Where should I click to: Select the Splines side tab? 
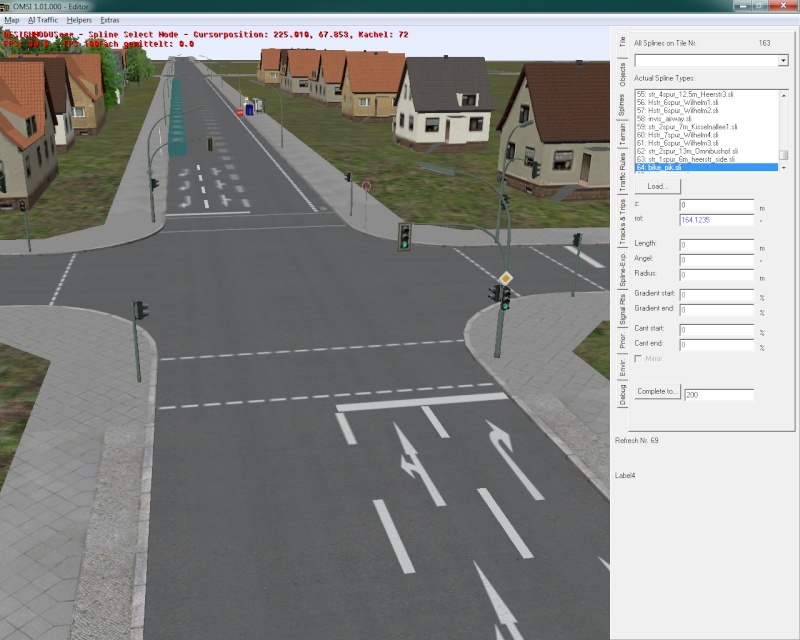(x=622, y=105)
